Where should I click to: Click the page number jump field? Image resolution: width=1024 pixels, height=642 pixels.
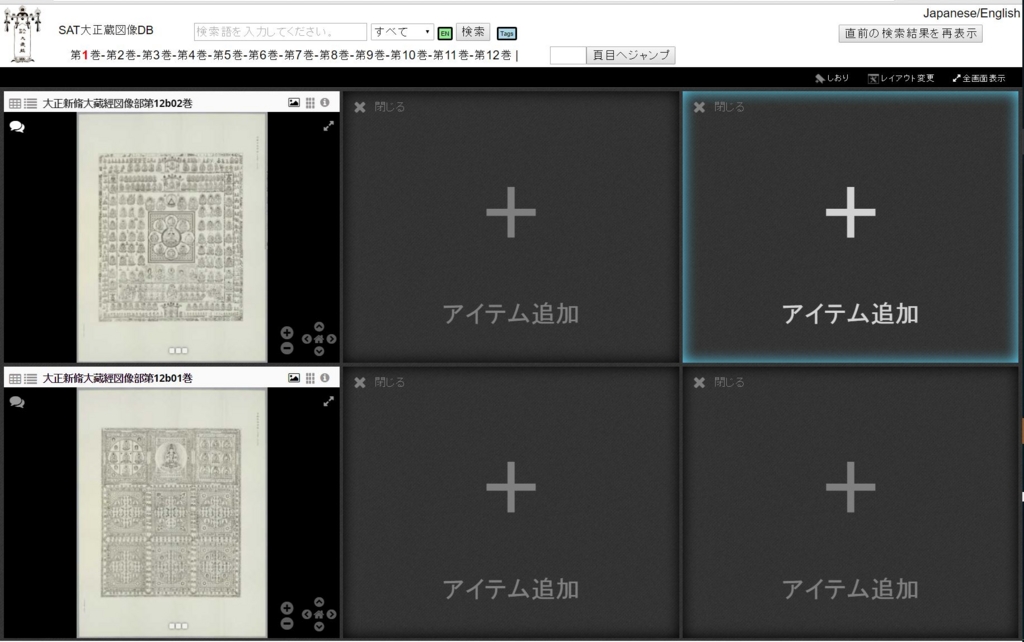click(x=568, y=56)
